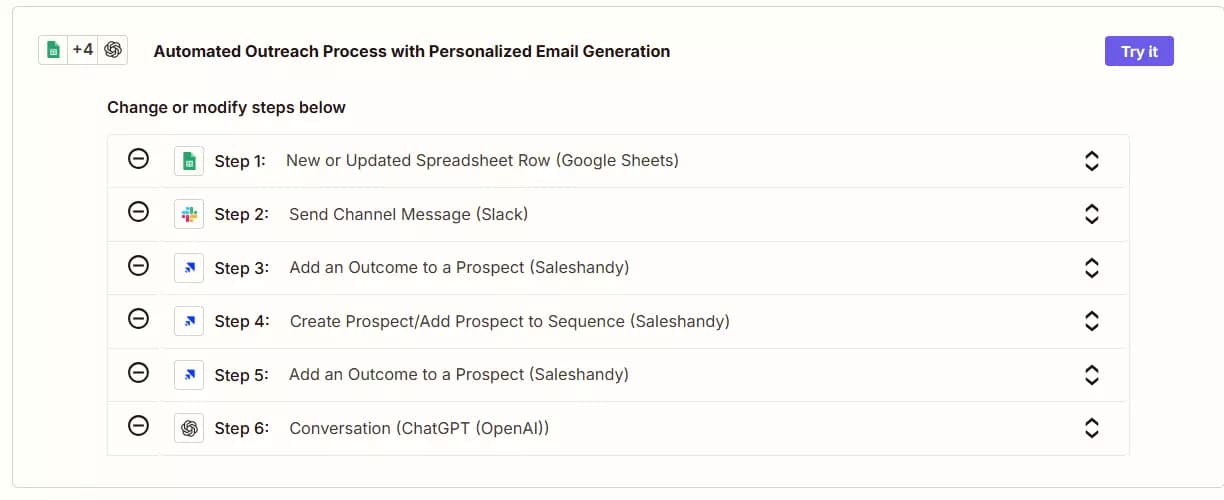Click the Google Sheets icon in header
1224x500 pixels.
(53, 50)
